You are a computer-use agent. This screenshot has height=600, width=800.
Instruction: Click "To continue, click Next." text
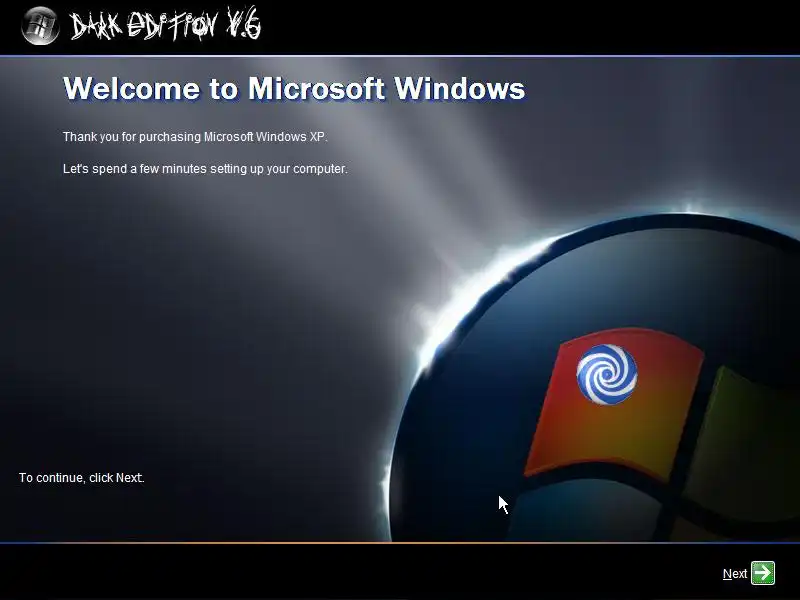click(x=82, y=478)
